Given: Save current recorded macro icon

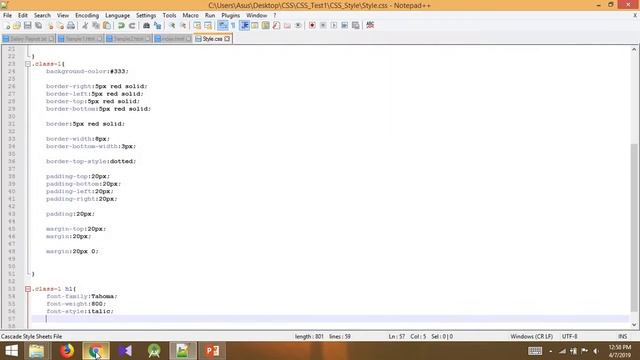Looking at the screenshot, I should click(356, 25).
